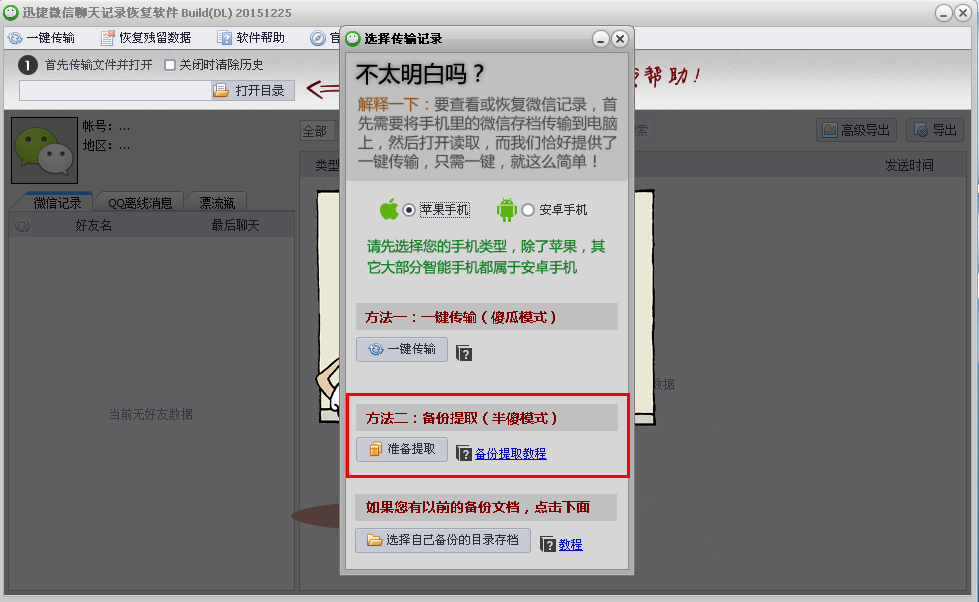Click the 好友名 column header
979x602 pixels.
coord(94,225)
